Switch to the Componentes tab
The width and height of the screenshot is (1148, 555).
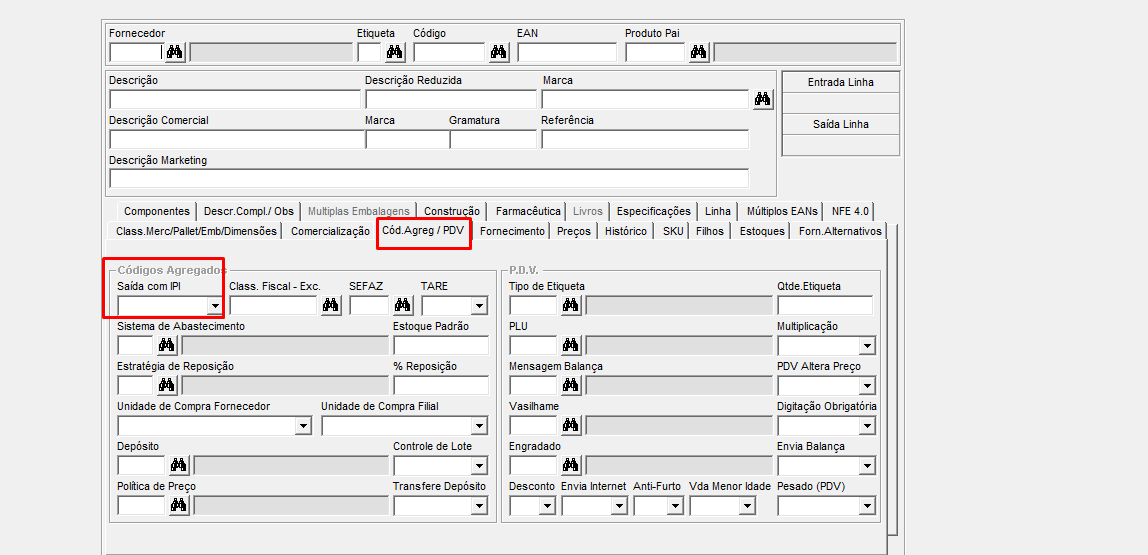click(157, 211)
